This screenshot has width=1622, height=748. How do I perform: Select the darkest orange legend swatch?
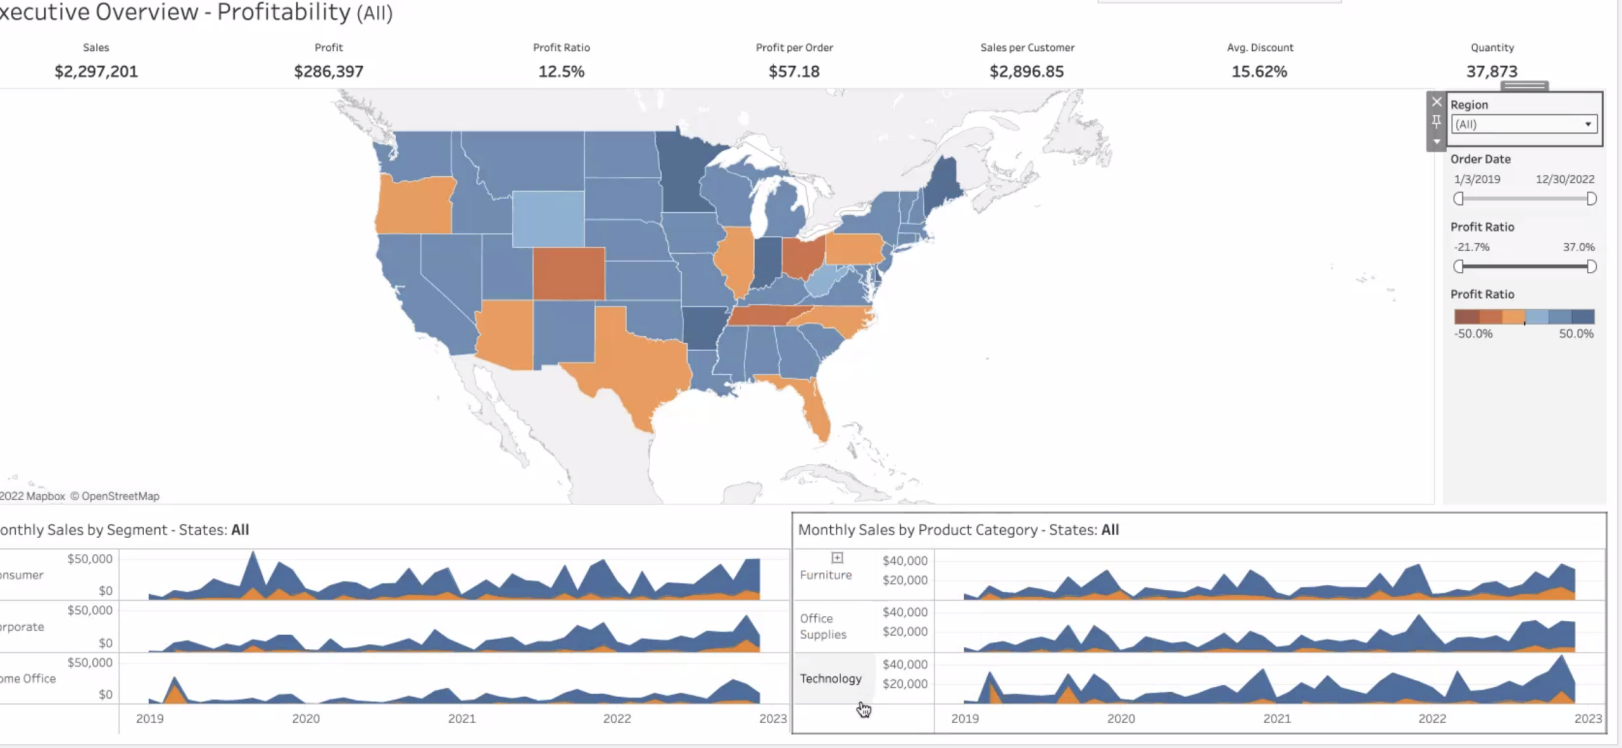click(x=1466, y=317)
